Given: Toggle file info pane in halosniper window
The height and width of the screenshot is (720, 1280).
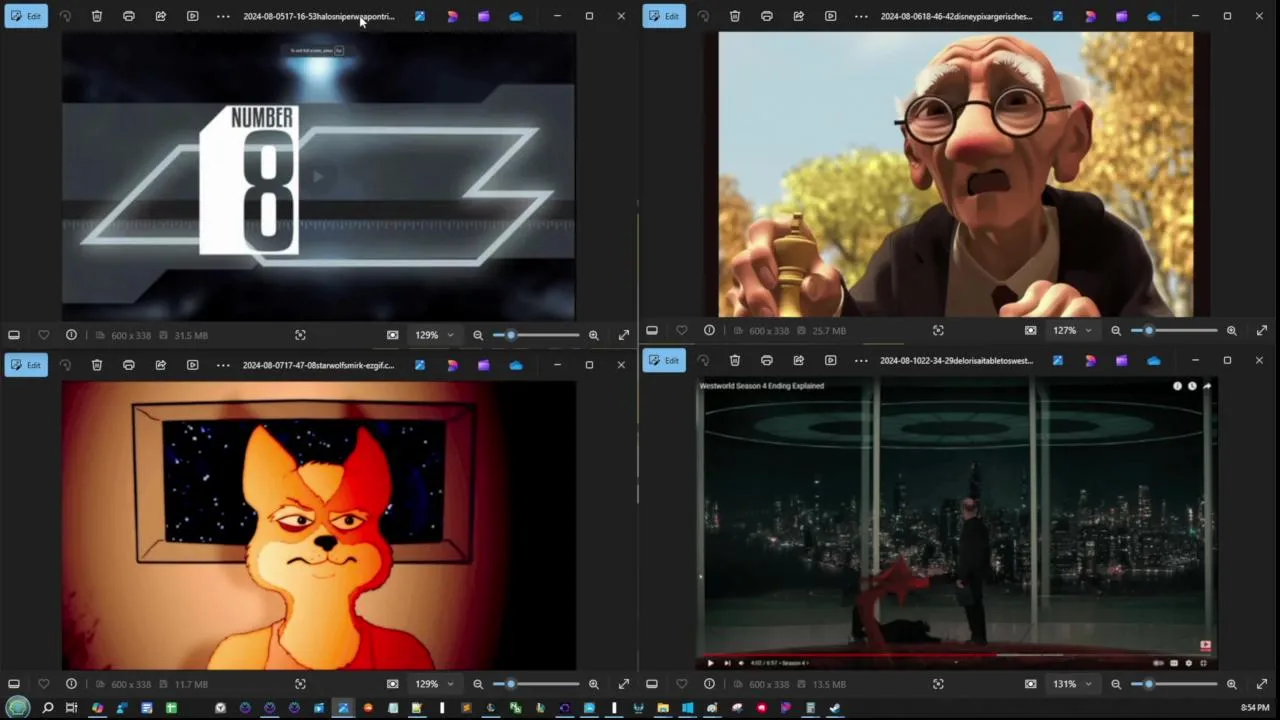Looking at the screenshot, I should tap(72, 335).
